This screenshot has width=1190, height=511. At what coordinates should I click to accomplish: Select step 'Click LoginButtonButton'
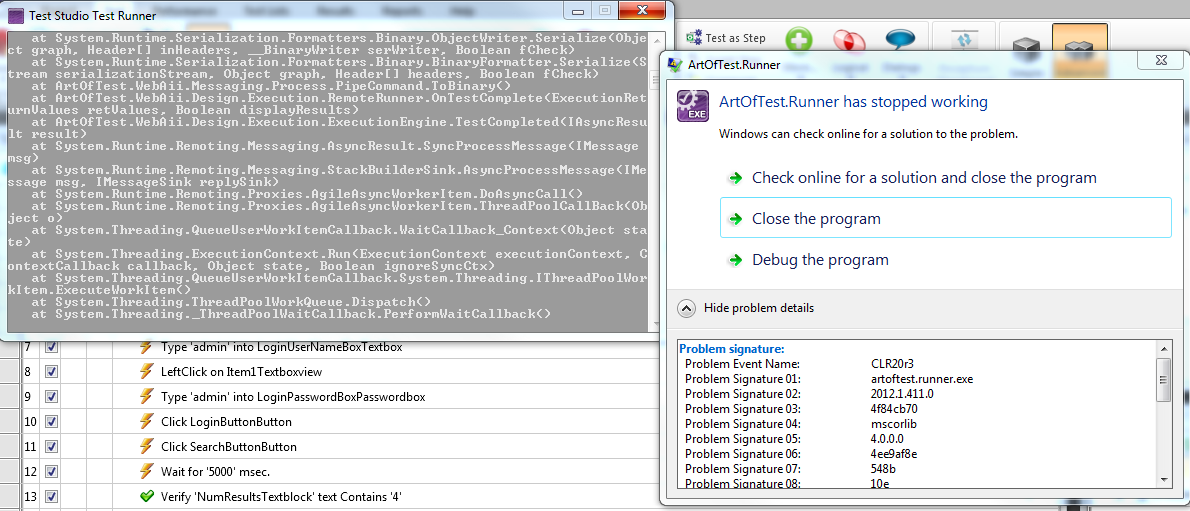[x=226, y=421]
